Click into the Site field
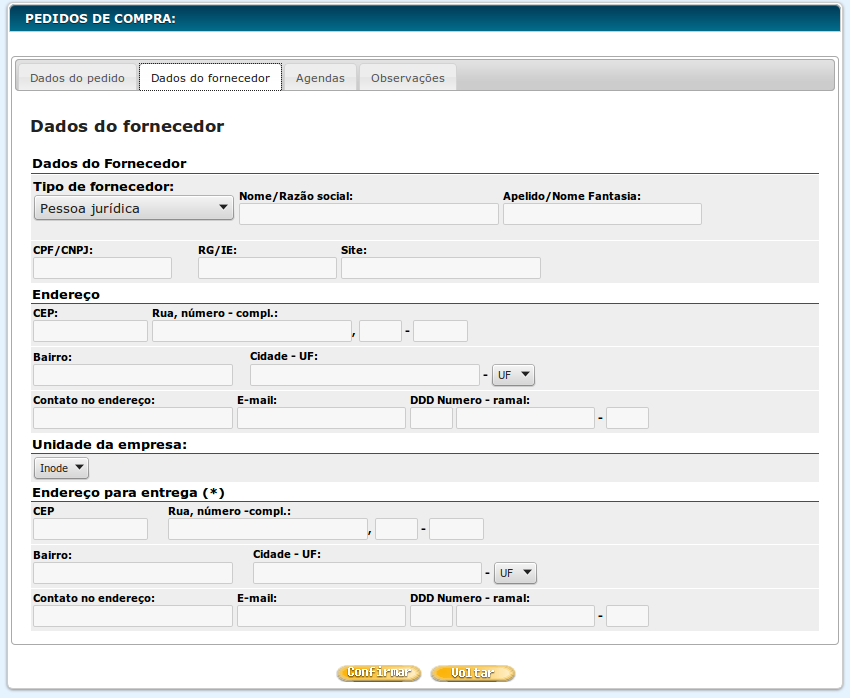The height and width of the screenshot is (698, 850). pos(440,268)
